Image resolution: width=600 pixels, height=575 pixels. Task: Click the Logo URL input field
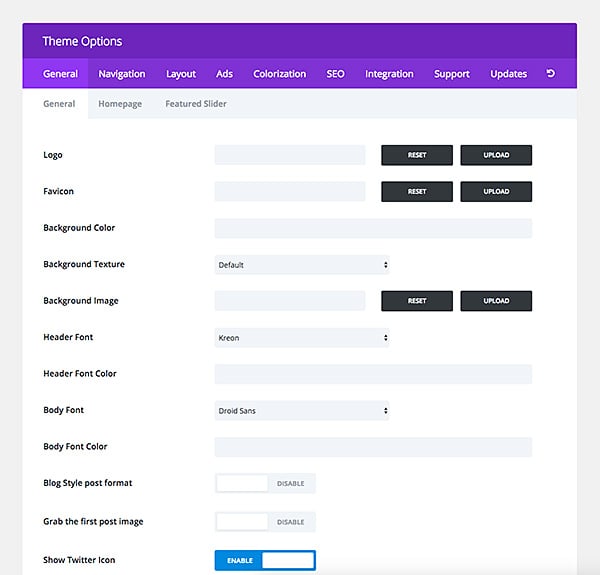[290, 155]
